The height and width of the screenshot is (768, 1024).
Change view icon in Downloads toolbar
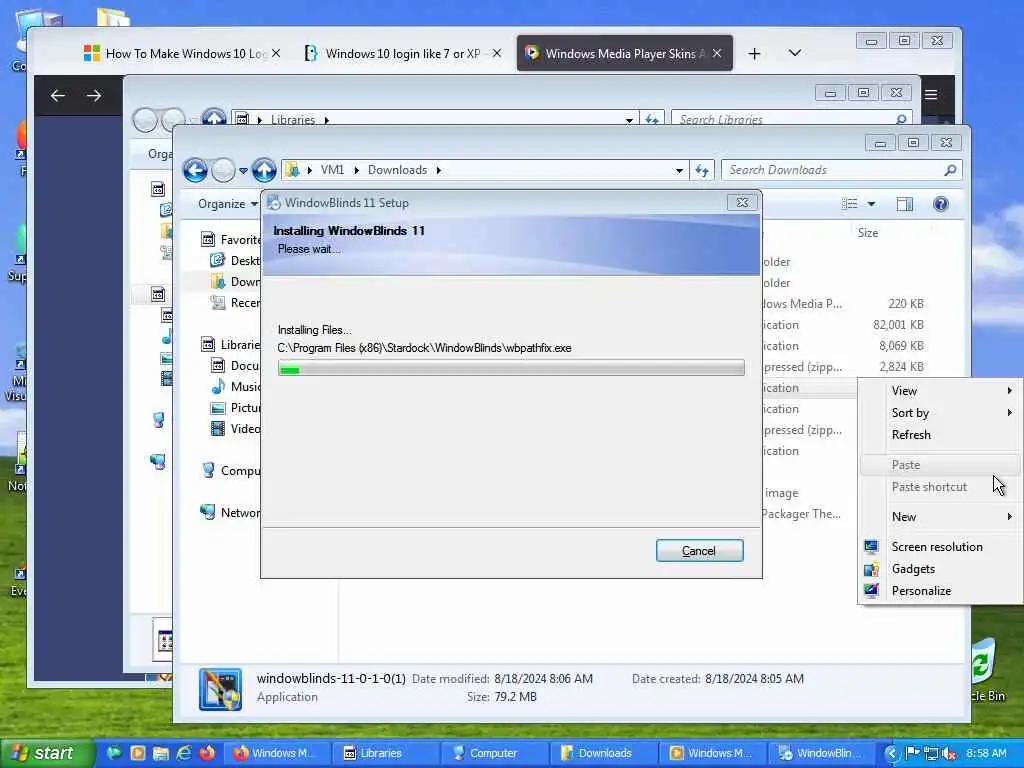(850, 204)
